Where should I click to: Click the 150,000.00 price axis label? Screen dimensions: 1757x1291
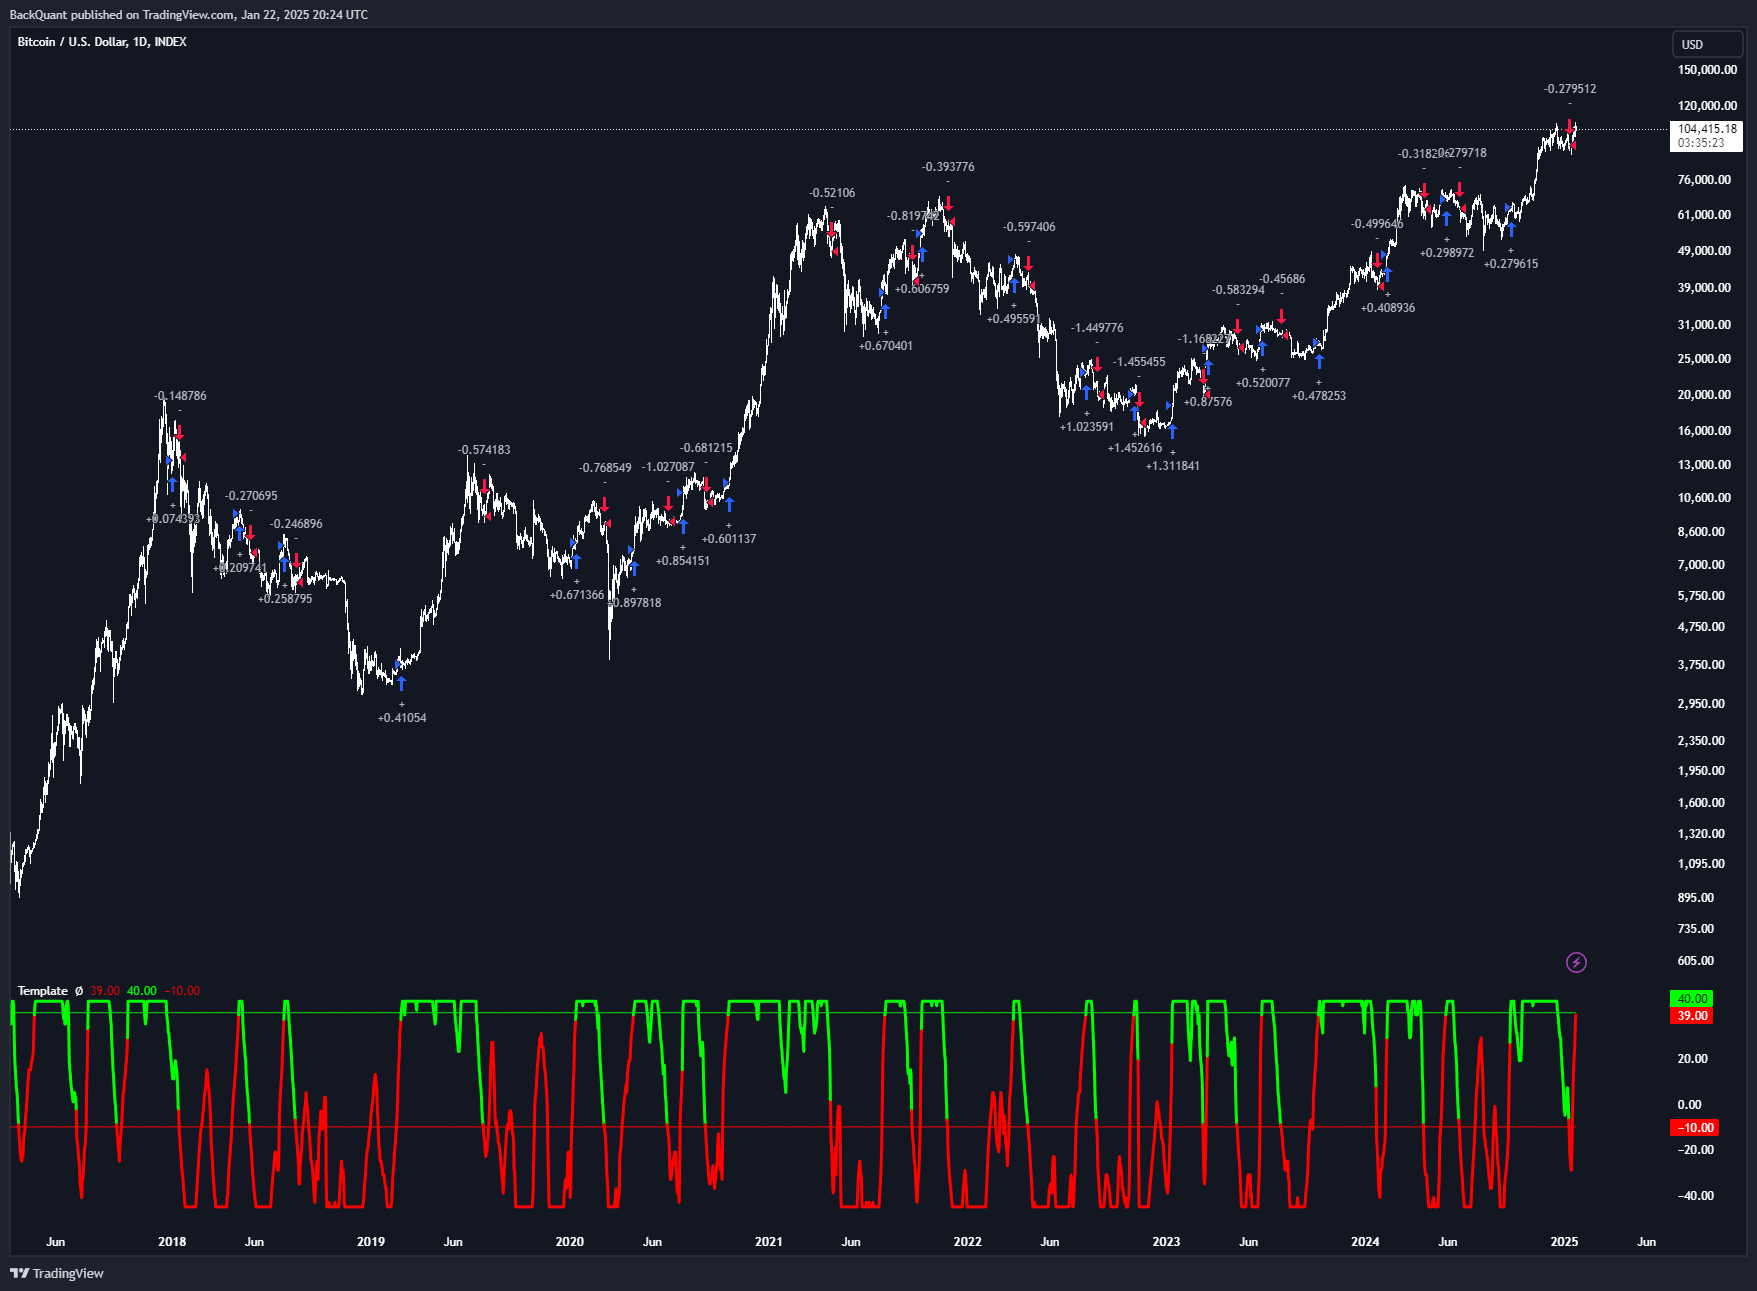[x=1707, y=70]
